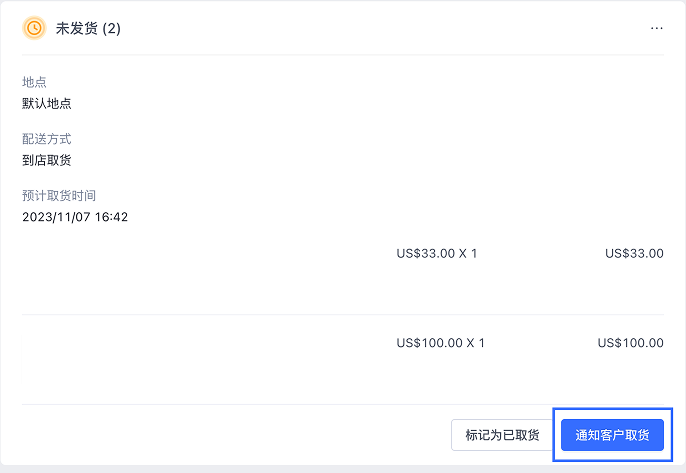The image size is (686, 473).
Task: Click the US$33.00 line total
Action: coord(634,253)
